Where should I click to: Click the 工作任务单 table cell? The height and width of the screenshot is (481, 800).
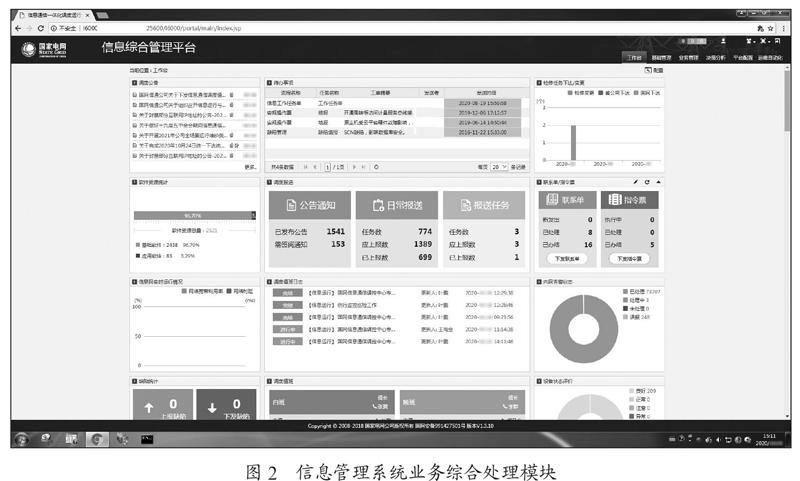(x=331, y=104)
